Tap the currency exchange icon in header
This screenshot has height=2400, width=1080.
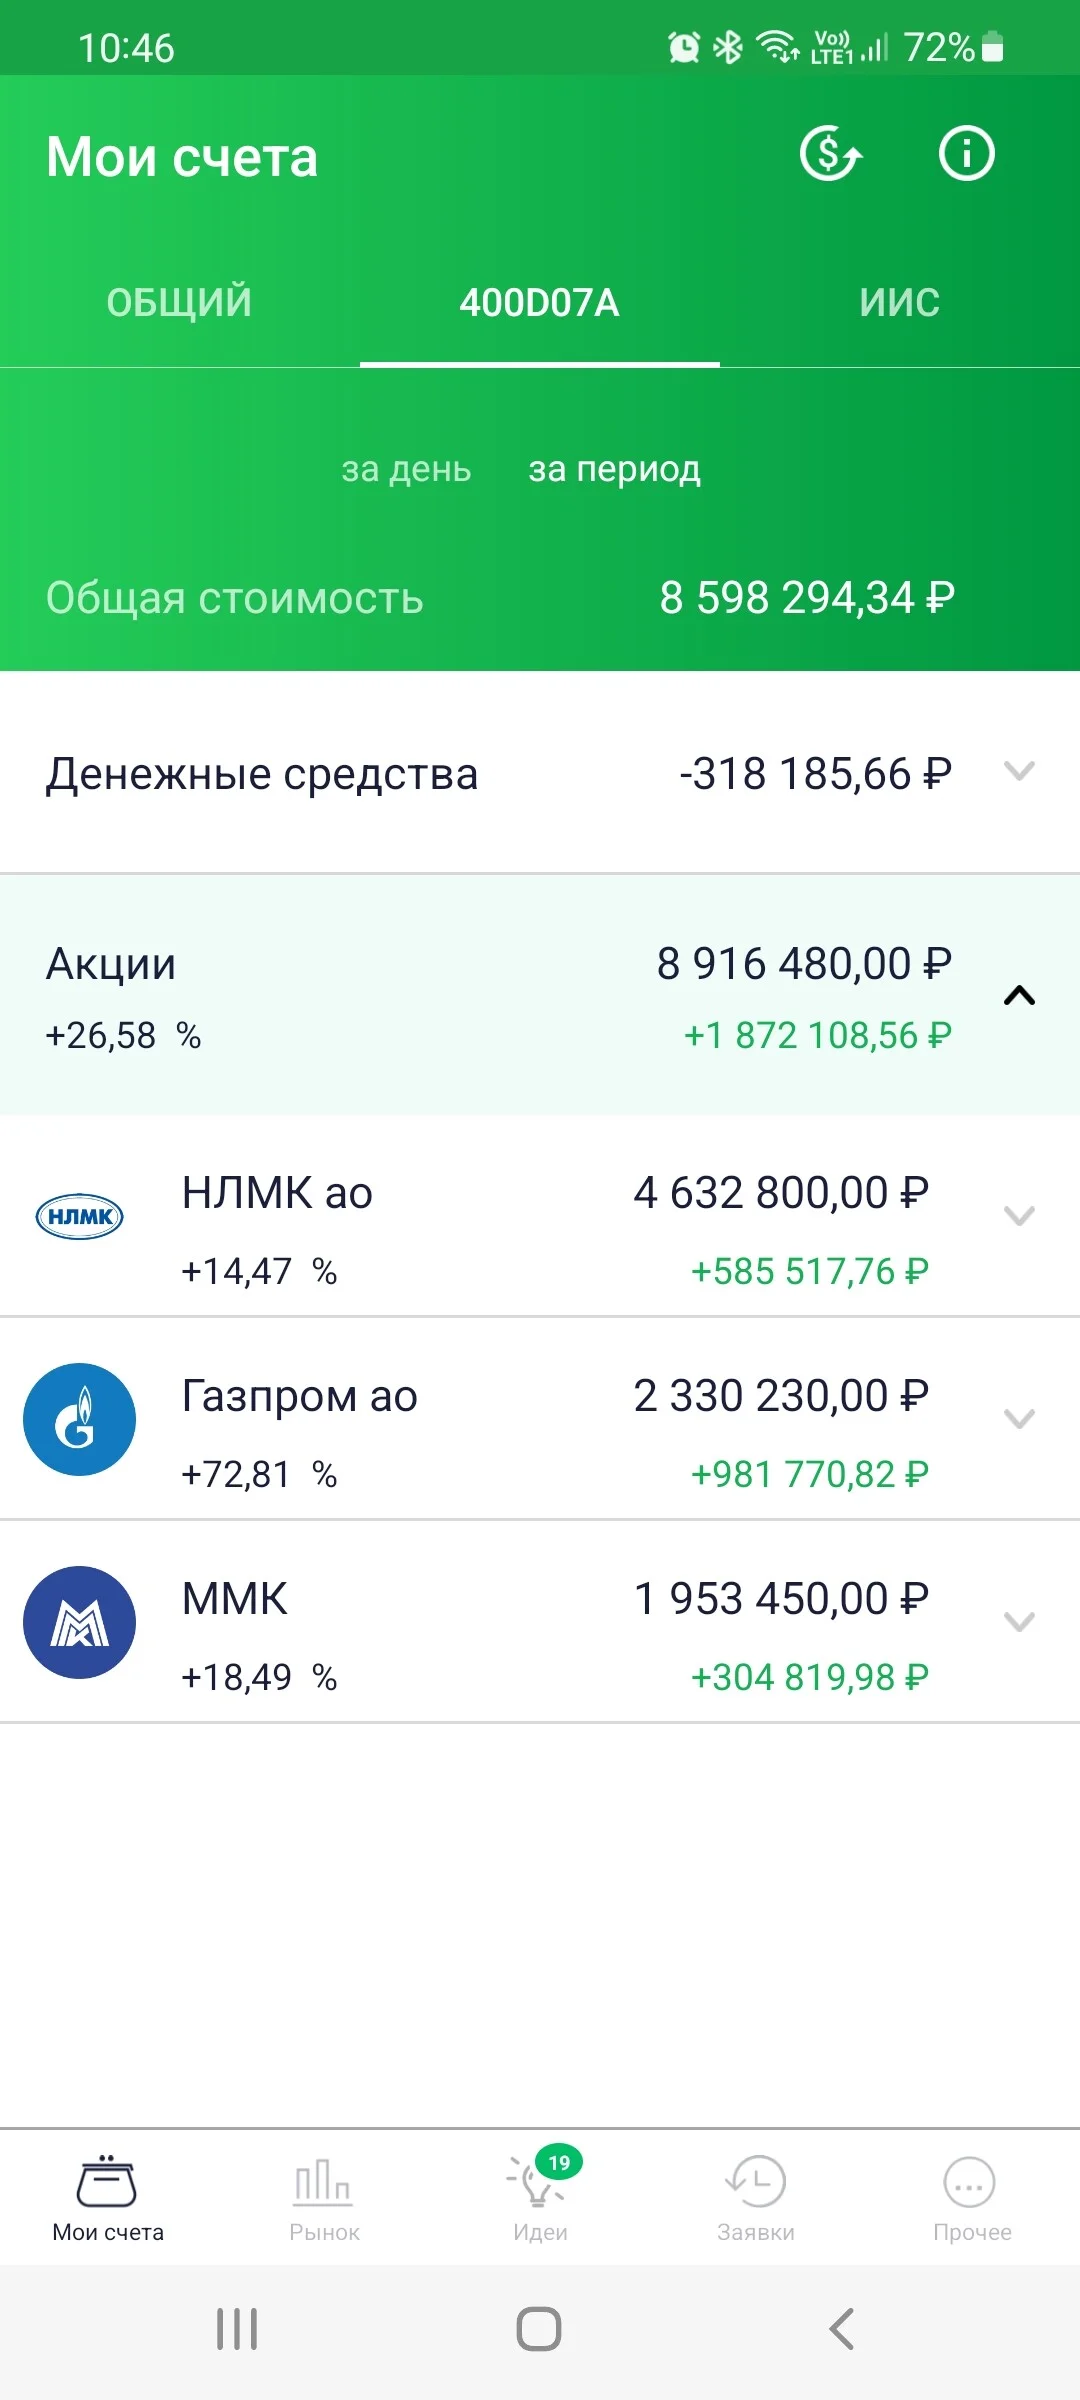point(830,154)
